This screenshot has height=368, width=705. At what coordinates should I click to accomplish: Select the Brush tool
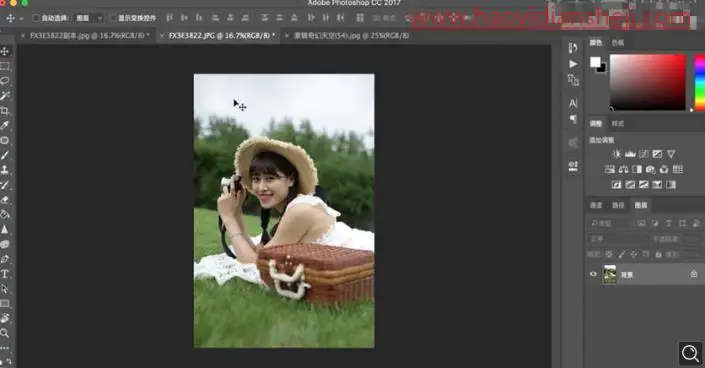tap(5, 155)
